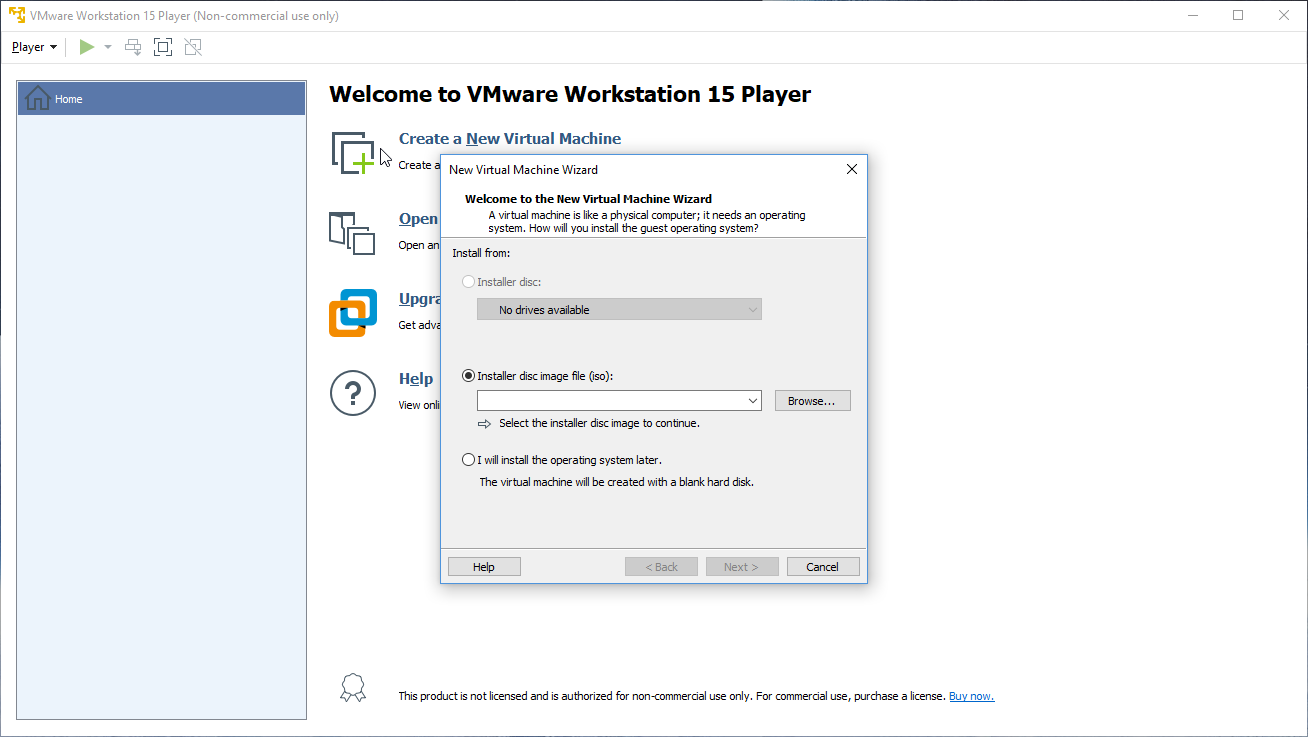
Task: Click 'Welcome to the New Virtual Machine Wizard' heading
Action: [x=588, y=199]
